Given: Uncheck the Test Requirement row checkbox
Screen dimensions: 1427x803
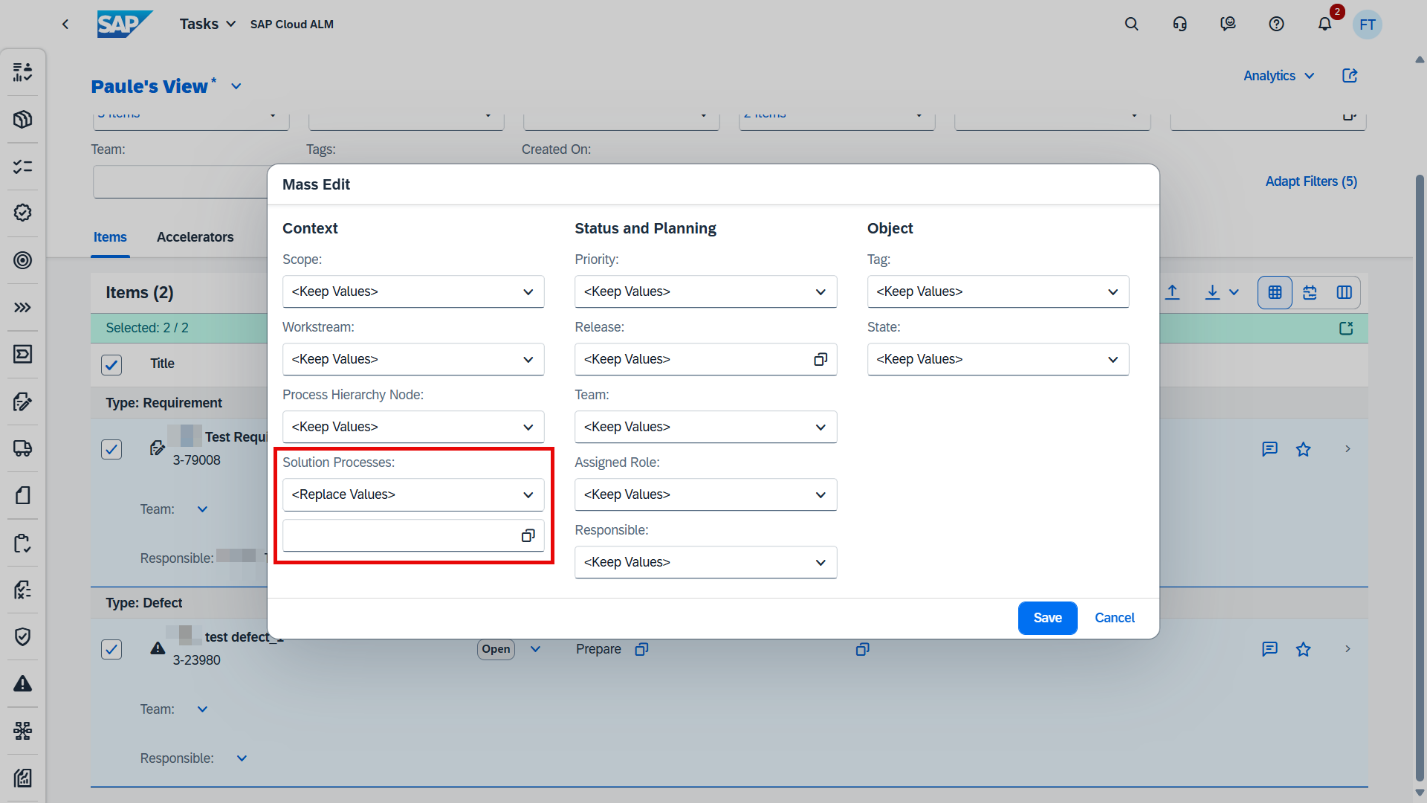Looking at the screenshot, I should (112, 449).
